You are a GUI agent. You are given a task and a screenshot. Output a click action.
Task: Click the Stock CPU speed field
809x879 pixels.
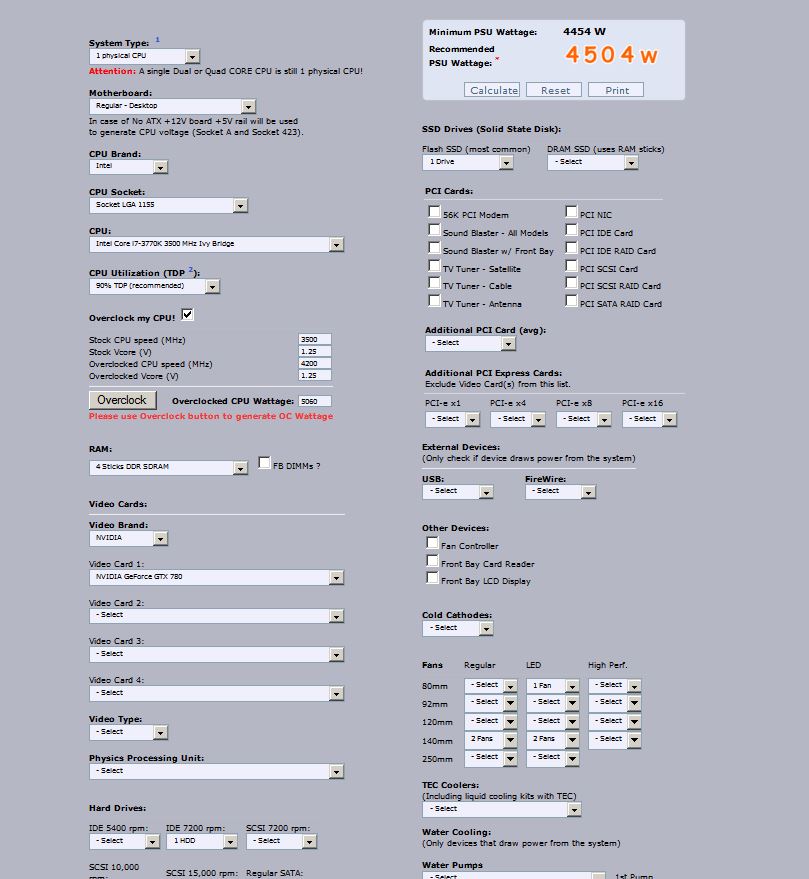(x=315, y=340)
